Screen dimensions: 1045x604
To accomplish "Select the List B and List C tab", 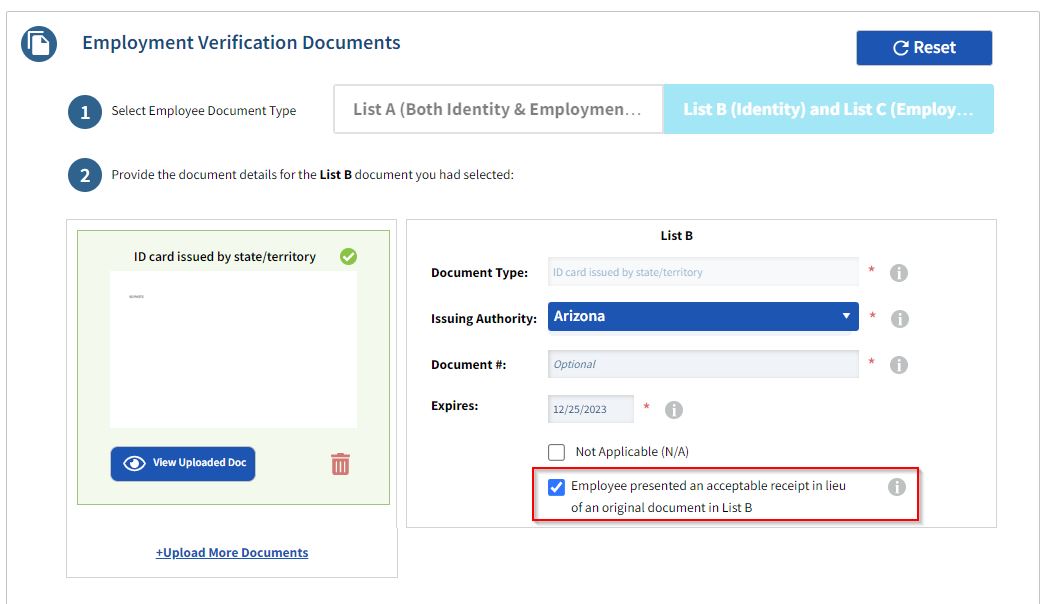I will point(828,109).
